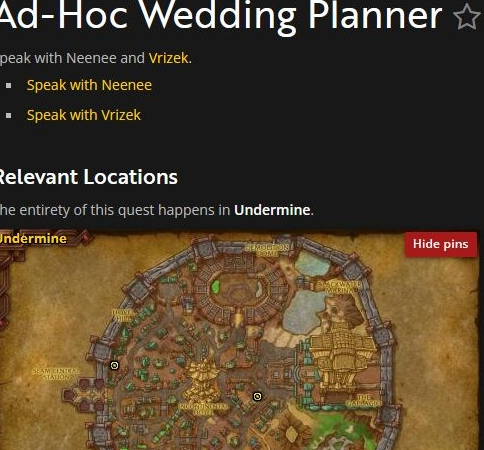Open the Speak with Vrizek objective link
484x450 pixels.
[x=84, y=115]
